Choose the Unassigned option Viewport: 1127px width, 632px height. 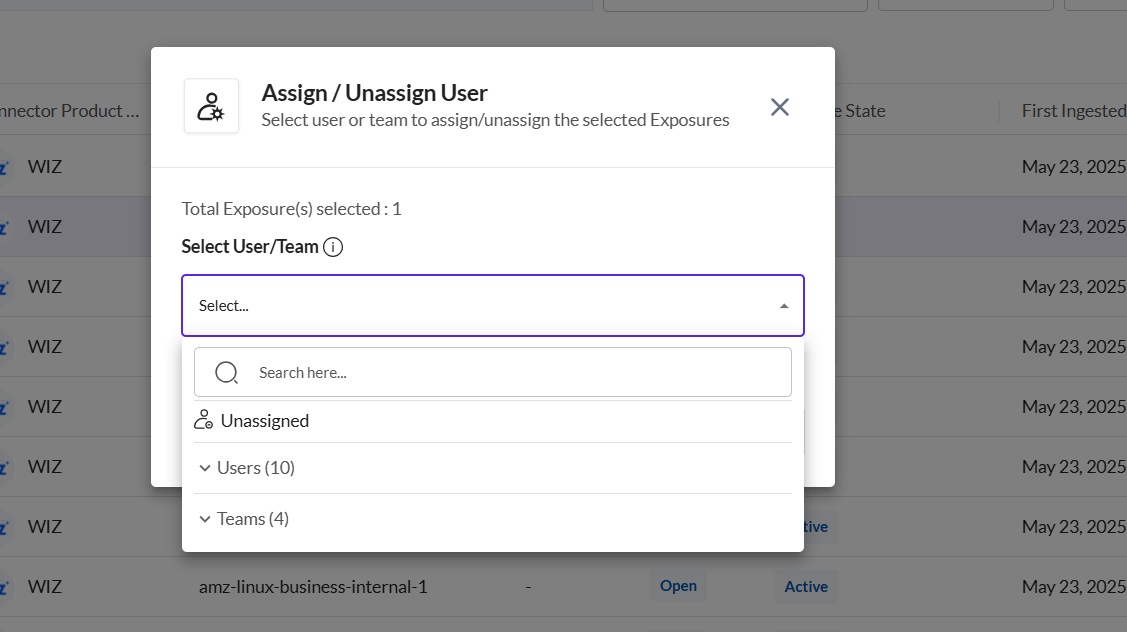coord(492,421)
